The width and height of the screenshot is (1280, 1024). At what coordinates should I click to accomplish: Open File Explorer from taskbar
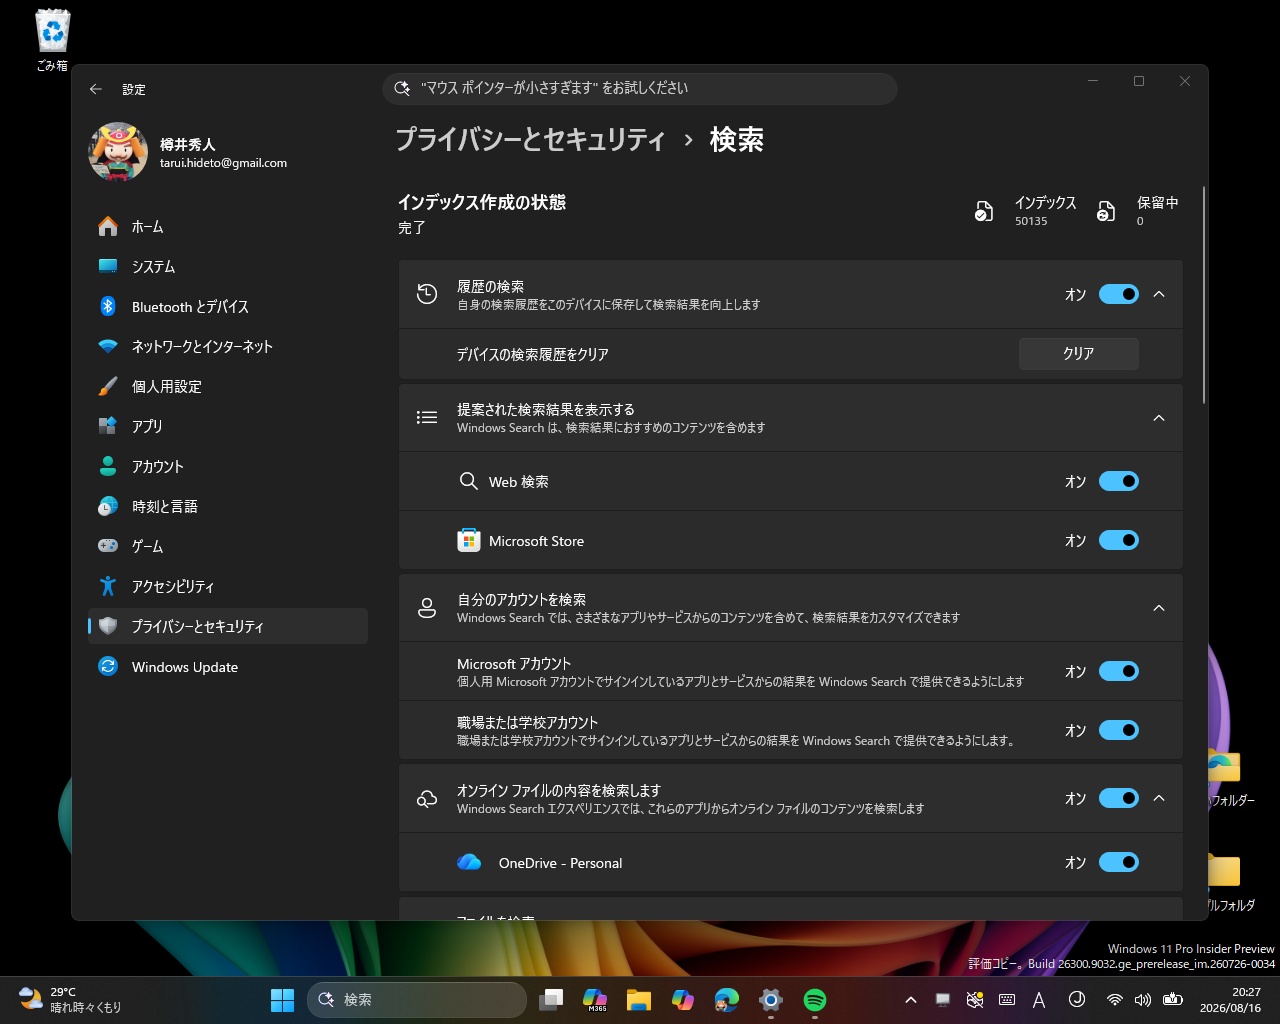coord(639,1000)
